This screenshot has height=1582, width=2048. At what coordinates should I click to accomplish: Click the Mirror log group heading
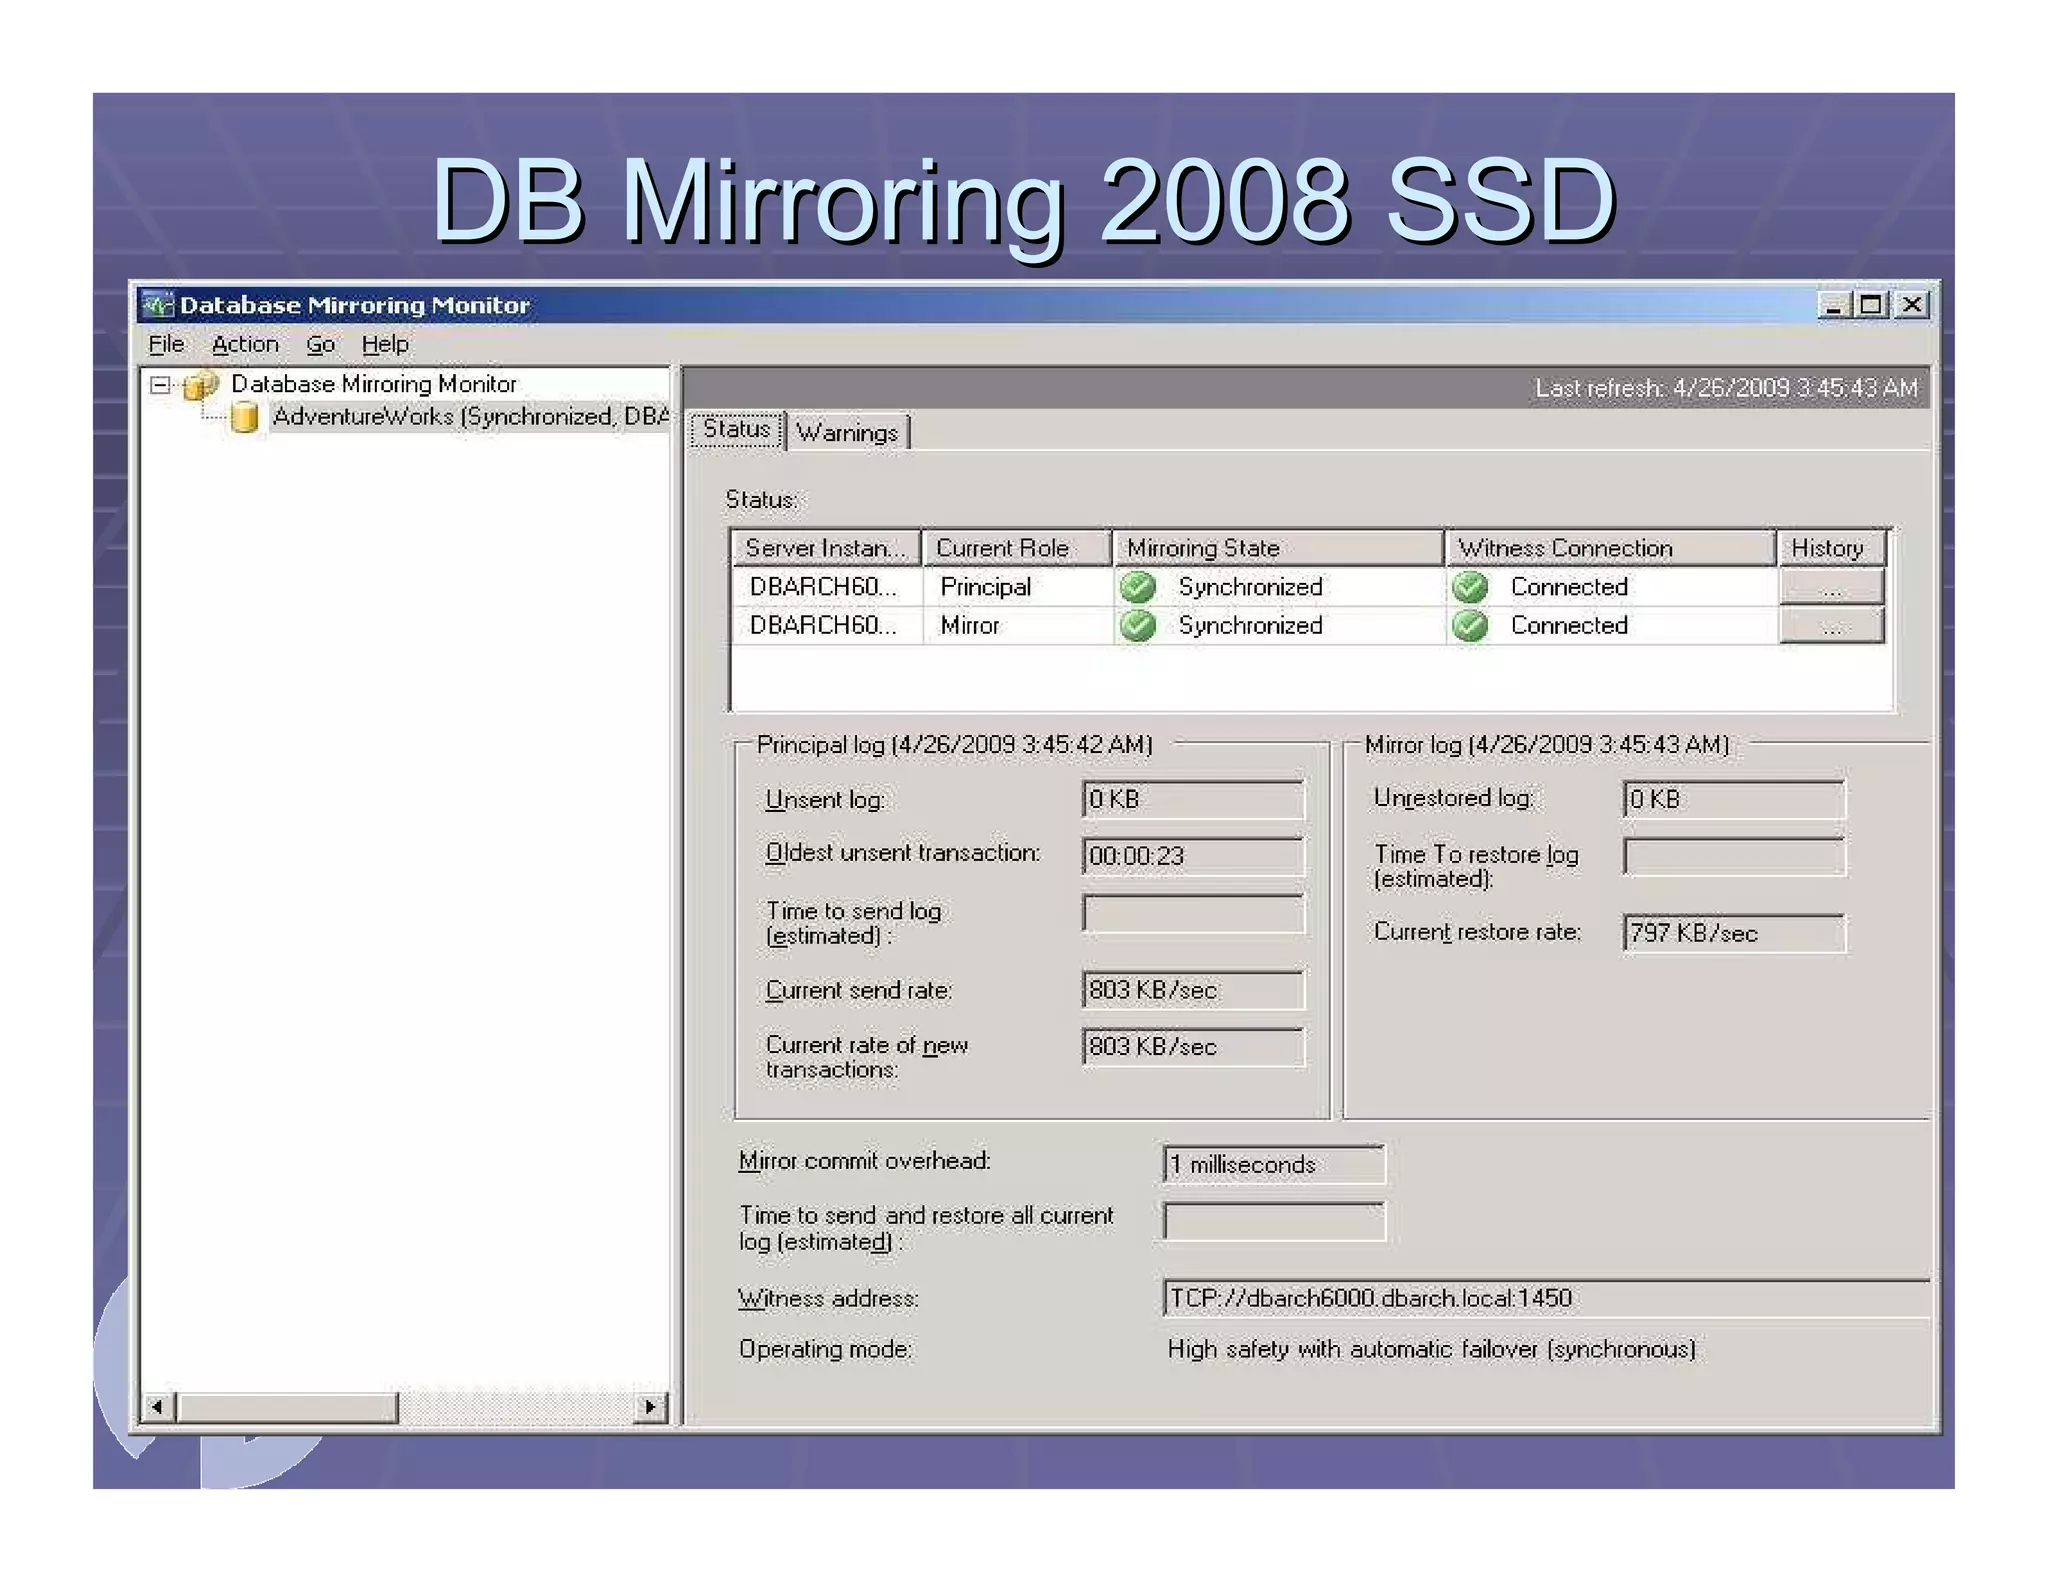(1546, 745)
